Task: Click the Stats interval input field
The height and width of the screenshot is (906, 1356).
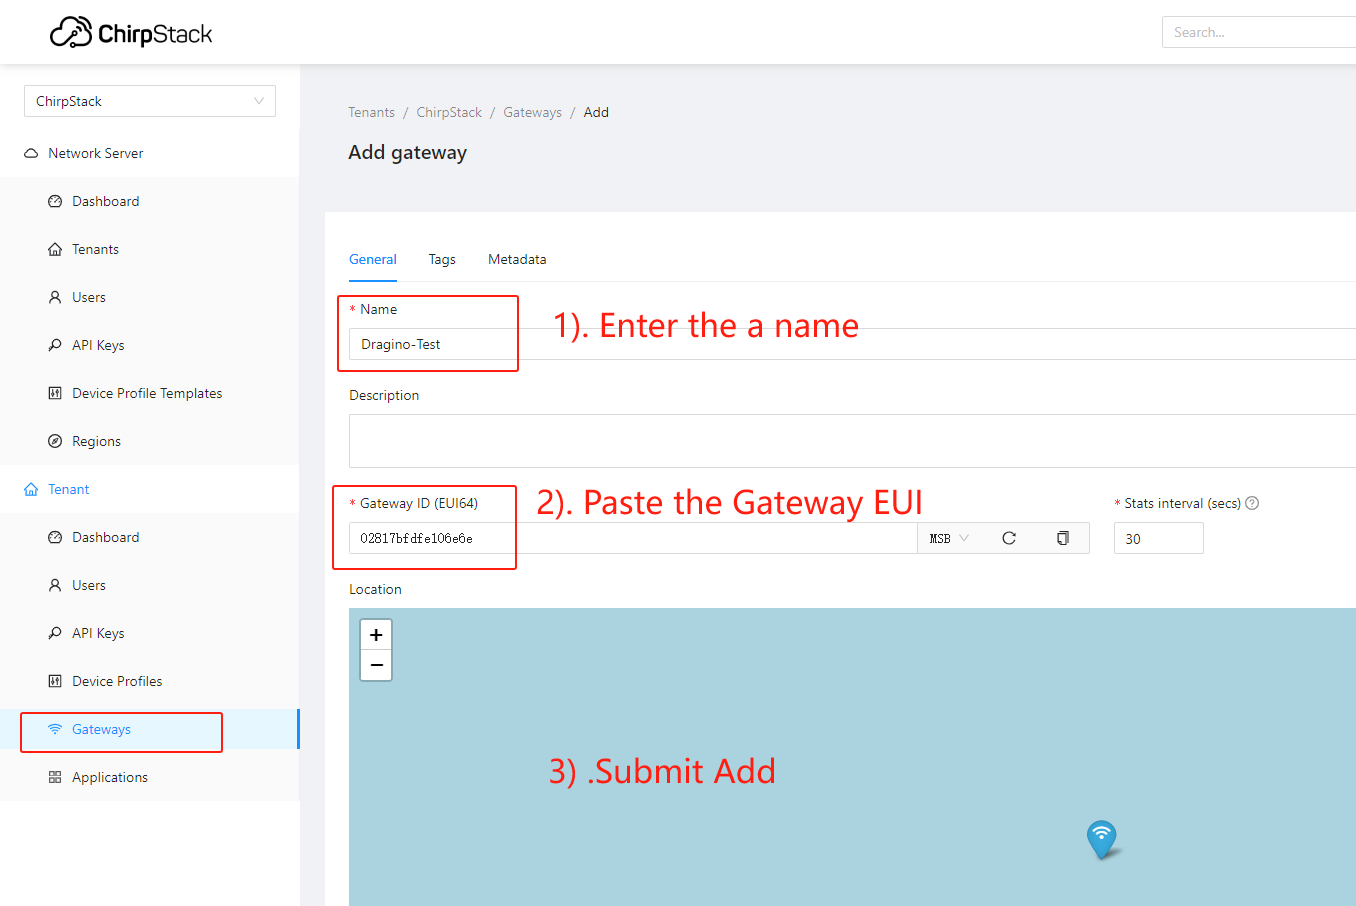Action: tap(1159, 538)
